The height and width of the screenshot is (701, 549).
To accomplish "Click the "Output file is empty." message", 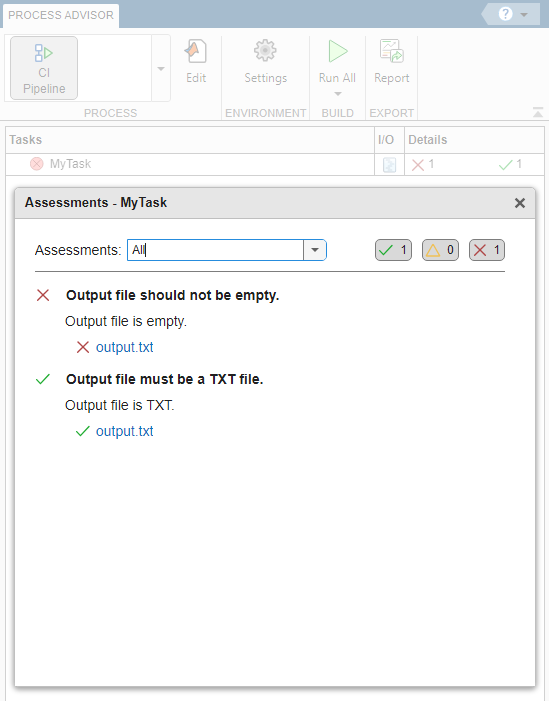I will (x=126, y=321).
